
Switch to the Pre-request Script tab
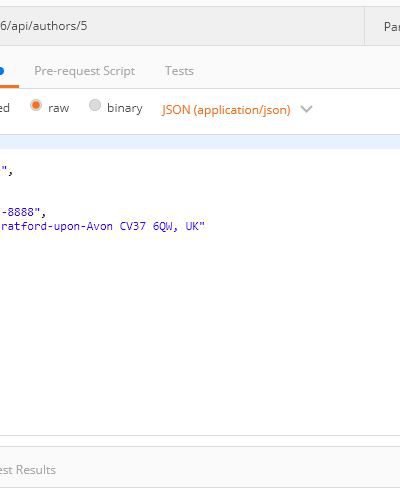[x=84, y=71]
